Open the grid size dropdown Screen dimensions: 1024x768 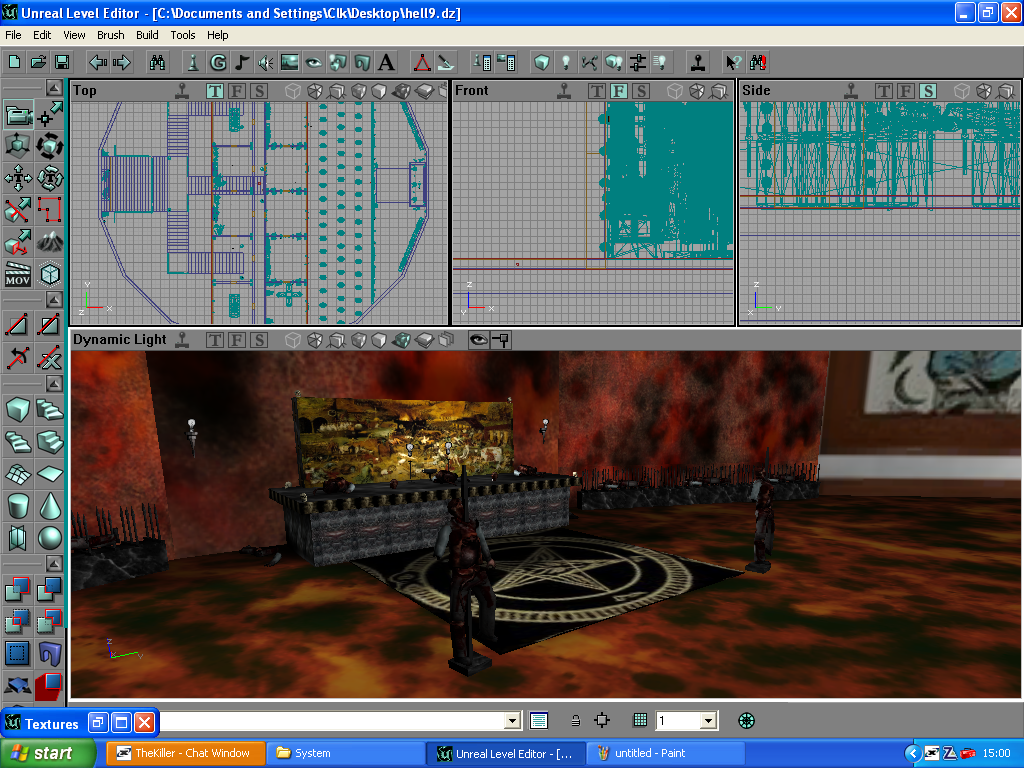[708, 721]
